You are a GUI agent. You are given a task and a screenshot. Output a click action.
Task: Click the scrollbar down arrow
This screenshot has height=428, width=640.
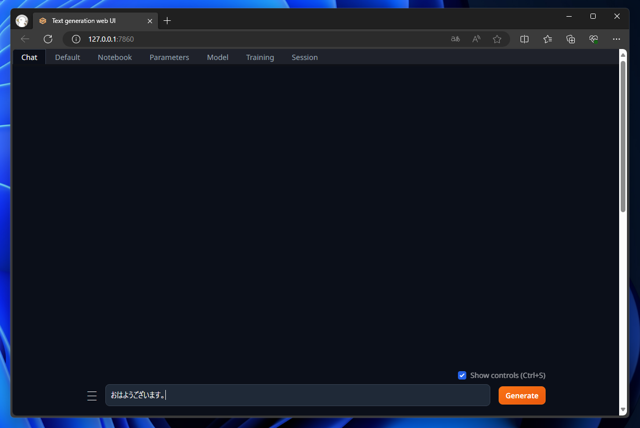623,410
